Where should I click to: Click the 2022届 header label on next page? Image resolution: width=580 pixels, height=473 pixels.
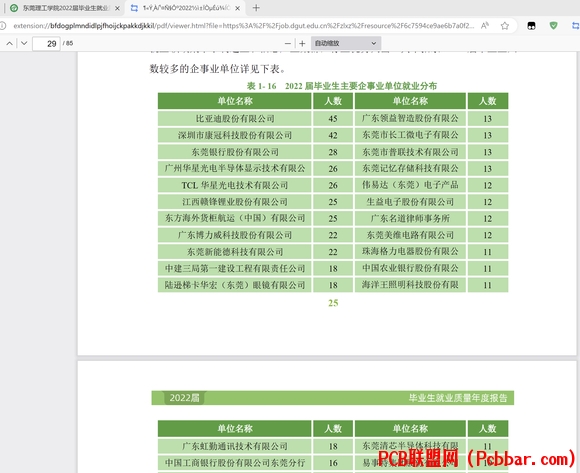[185, 398]
